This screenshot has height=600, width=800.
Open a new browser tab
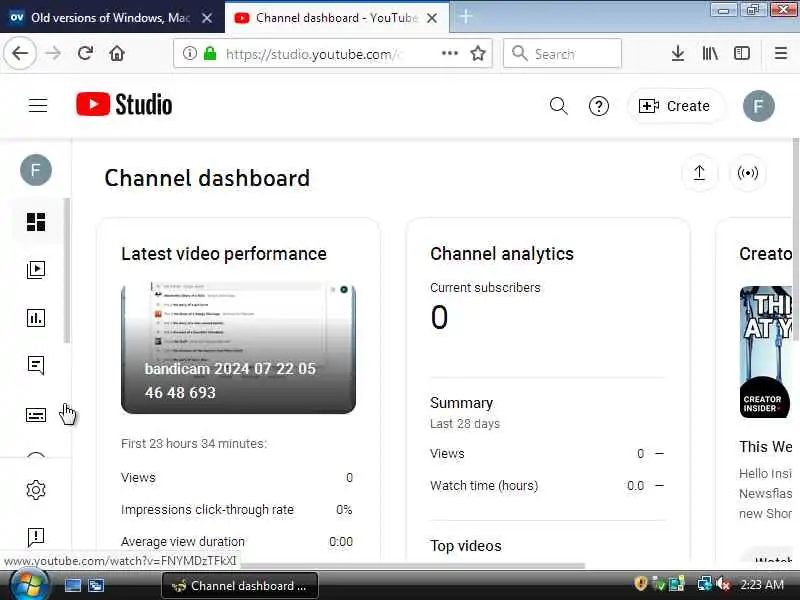click(x=465, y=17)
